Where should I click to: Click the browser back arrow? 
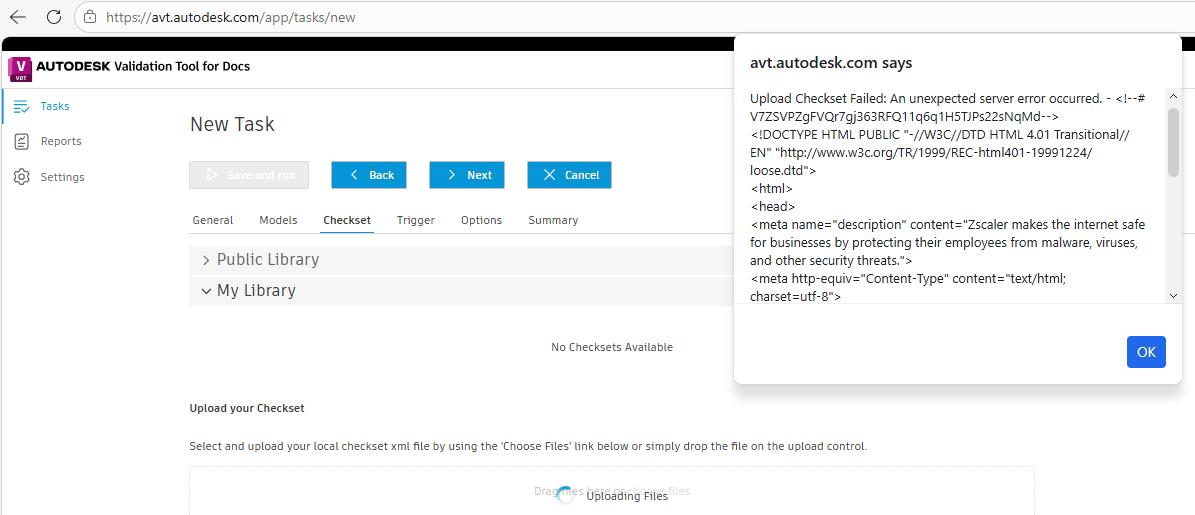click(x=18, y=16)
